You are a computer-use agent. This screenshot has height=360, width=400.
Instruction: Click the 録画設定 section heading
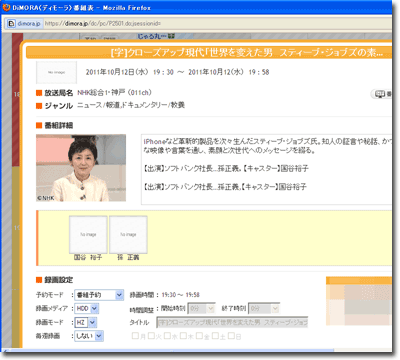point(59,280)
